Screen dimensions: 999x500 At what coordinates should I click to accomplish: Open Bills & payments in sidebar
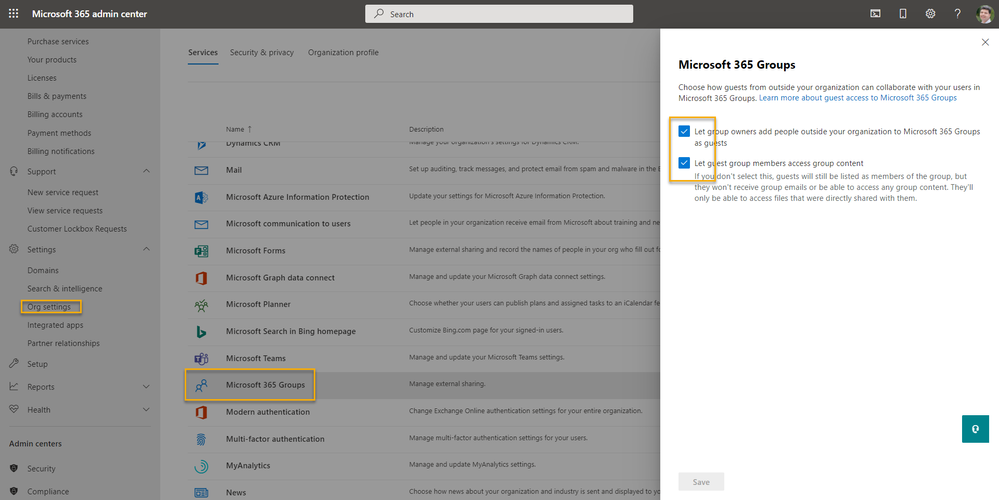tap(57, 96)
